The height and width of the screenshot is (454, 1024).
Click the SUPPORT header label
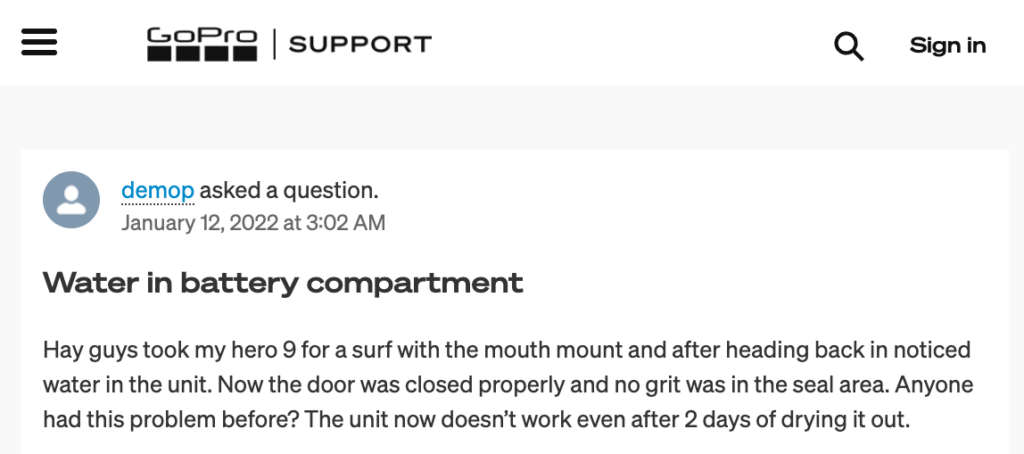pos(360,44)
